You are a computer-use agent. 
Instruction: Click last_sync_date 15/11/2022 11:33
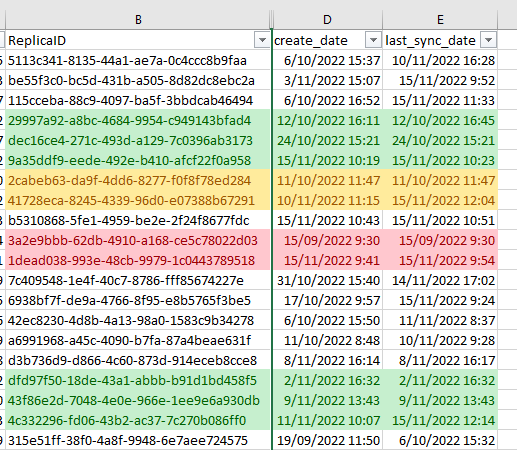click(440, 100)
